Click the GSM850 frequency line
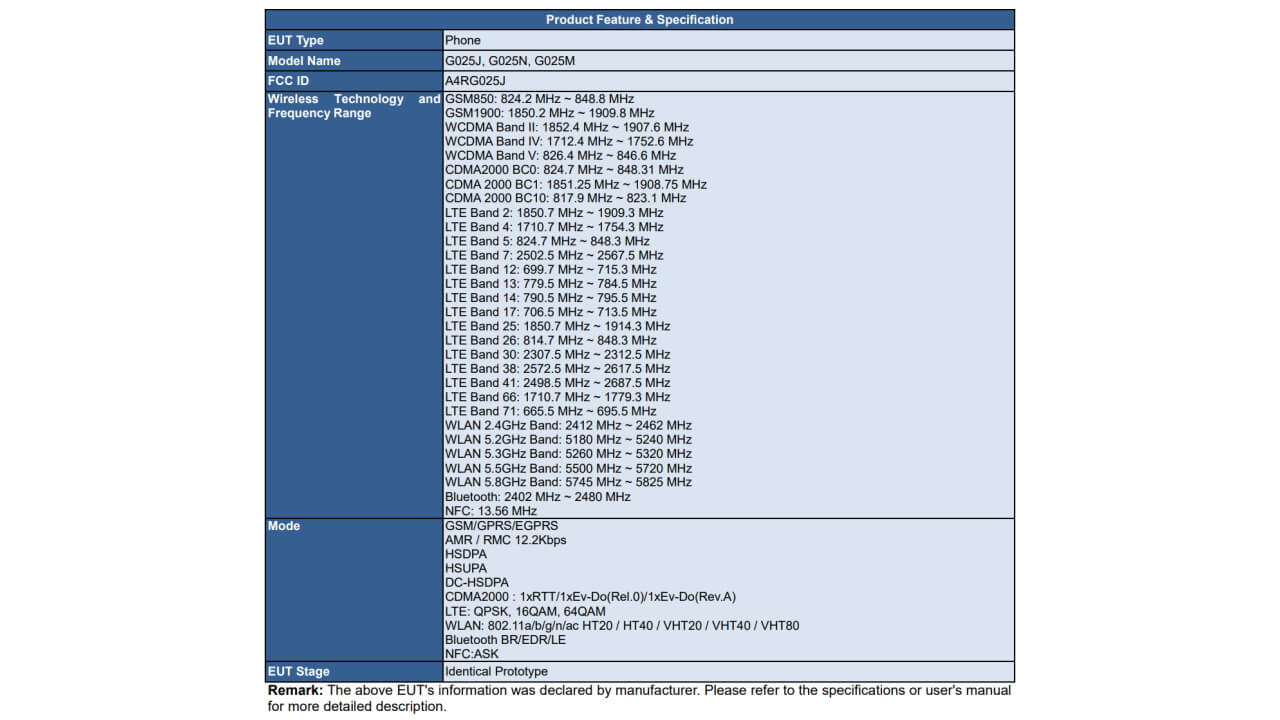Viewport: 1280px width, 720px height. 539,99
